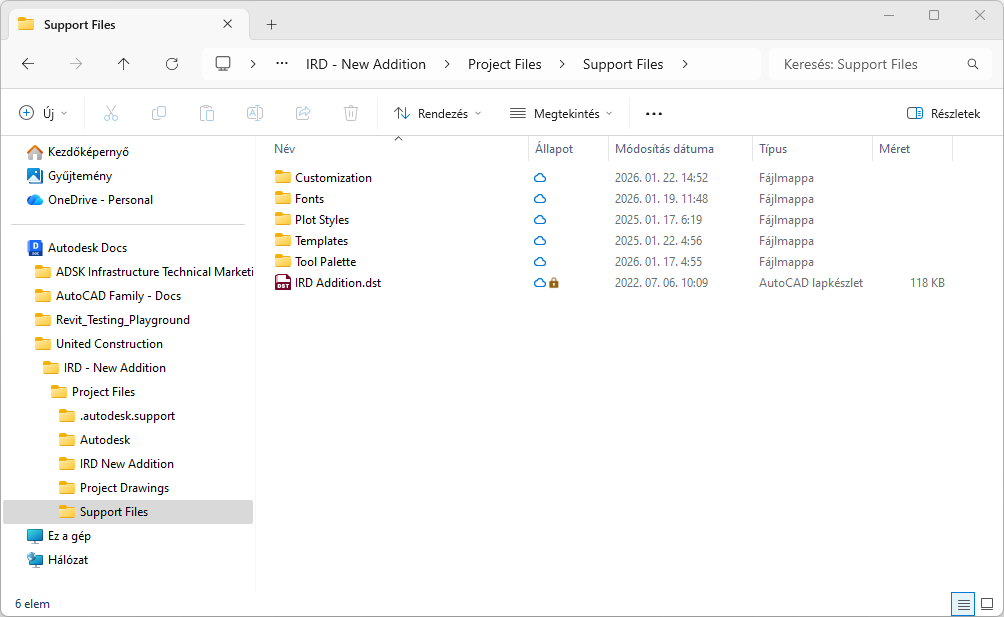Viewport: 1004px width, 617px height.
Task: Select Project Drawings in folder tree
Action: (124, 488)
